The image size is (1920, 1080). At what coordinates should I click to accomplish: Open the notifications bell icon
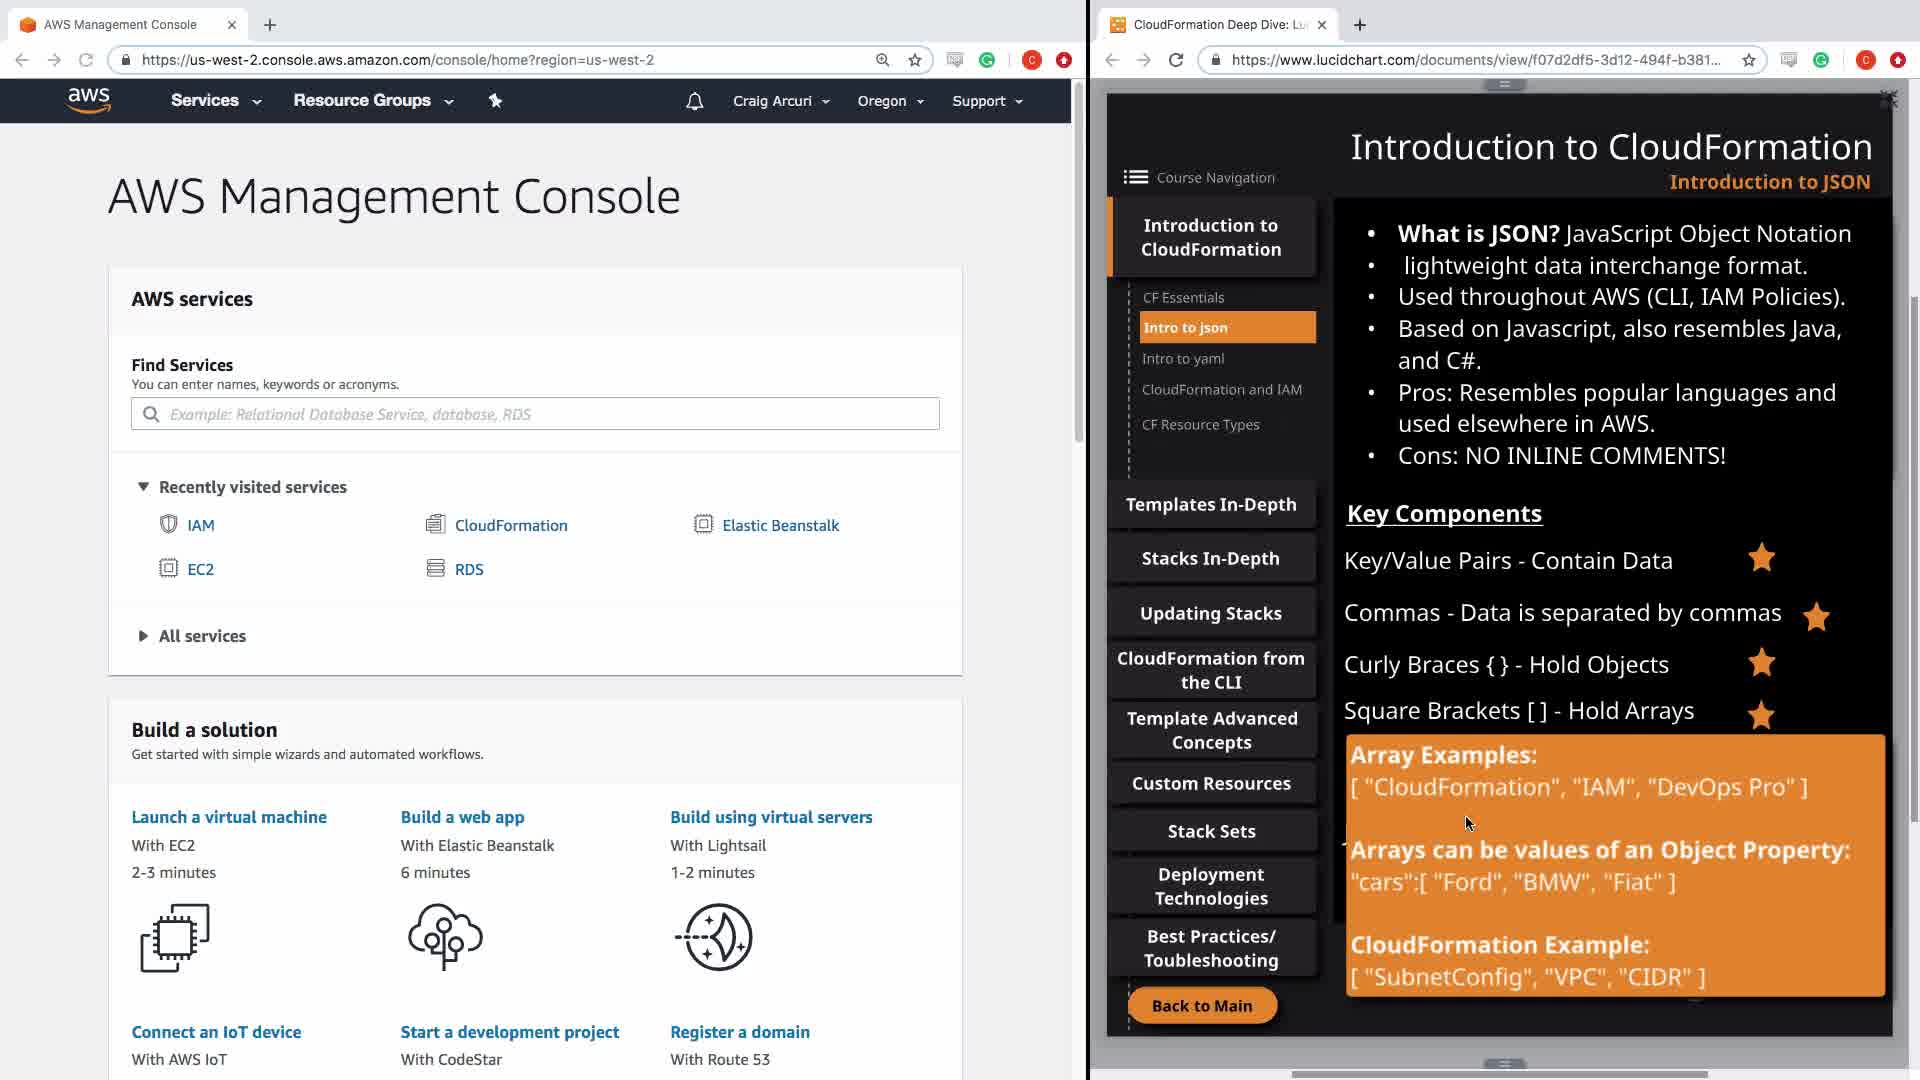point(694,101)
